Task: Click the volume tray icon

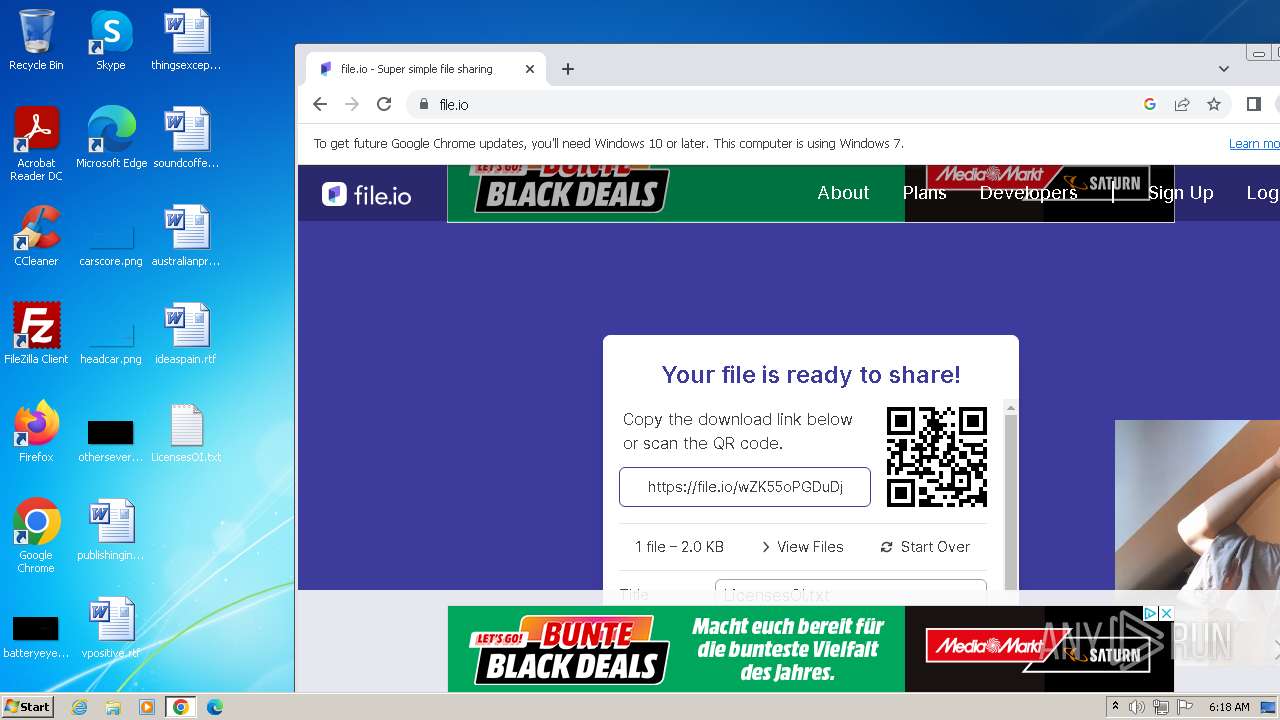Action: pyautogui.click(x=1137, y=707)
